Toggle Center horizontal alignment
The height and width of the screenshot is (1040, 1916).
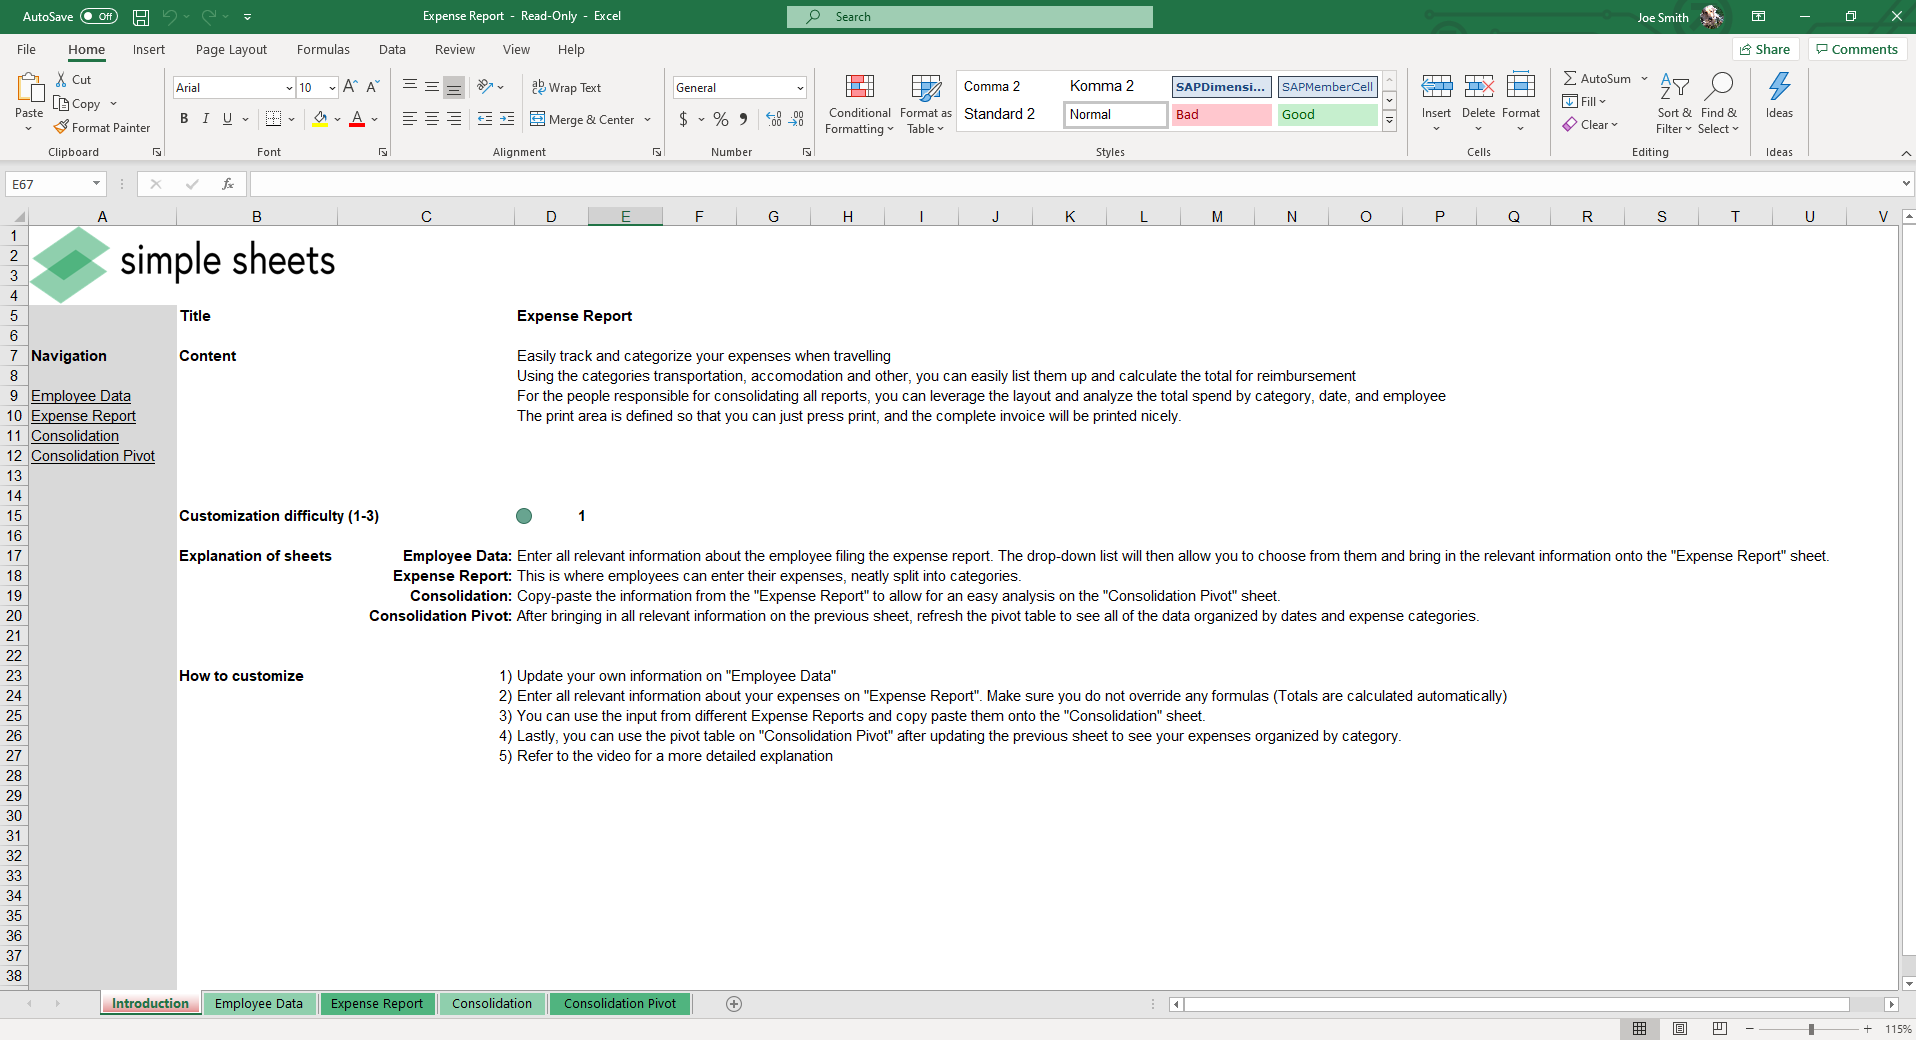(432, 119)
